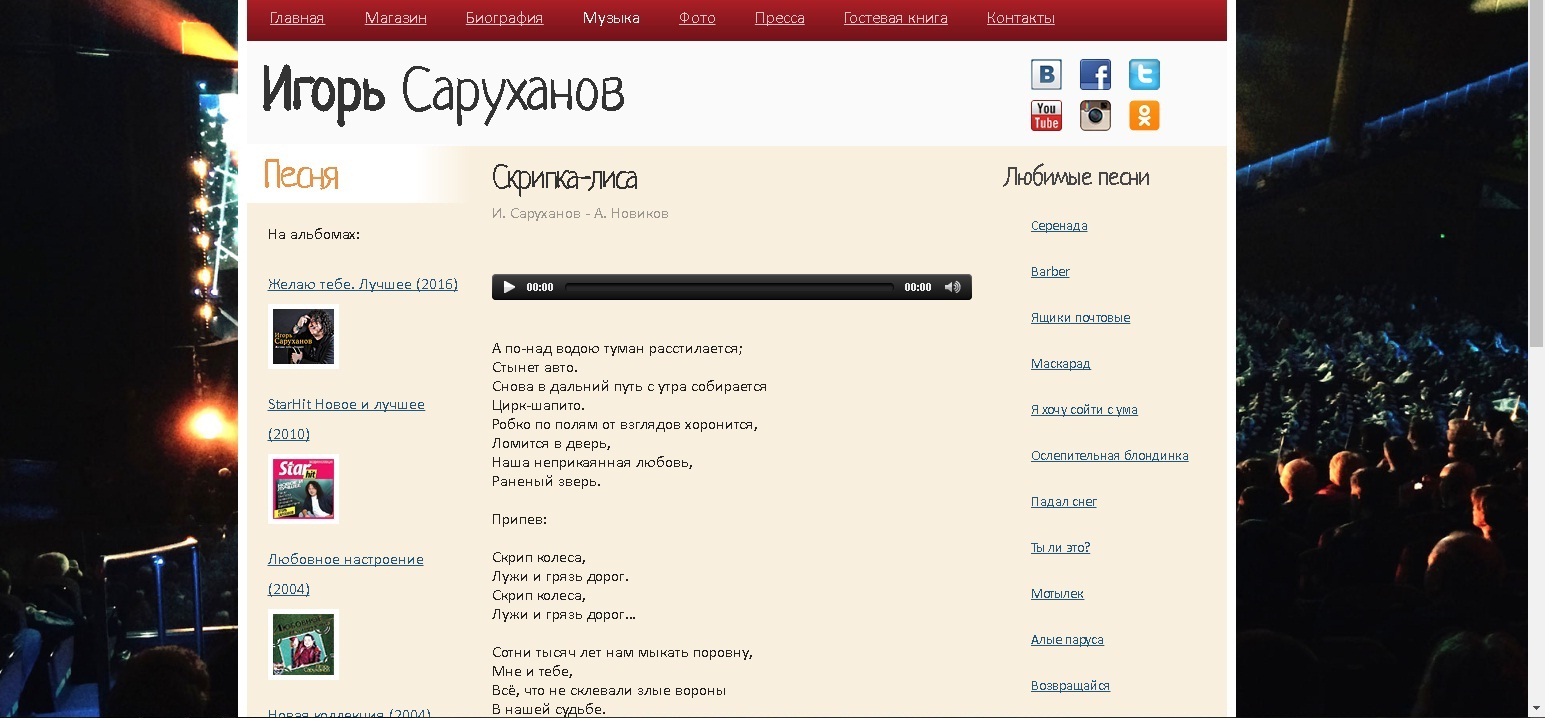Image resolution: width=1554 pixels, height=726 pixels.
Task: Open the song Ты ли это?
Action: point(1061,548)
